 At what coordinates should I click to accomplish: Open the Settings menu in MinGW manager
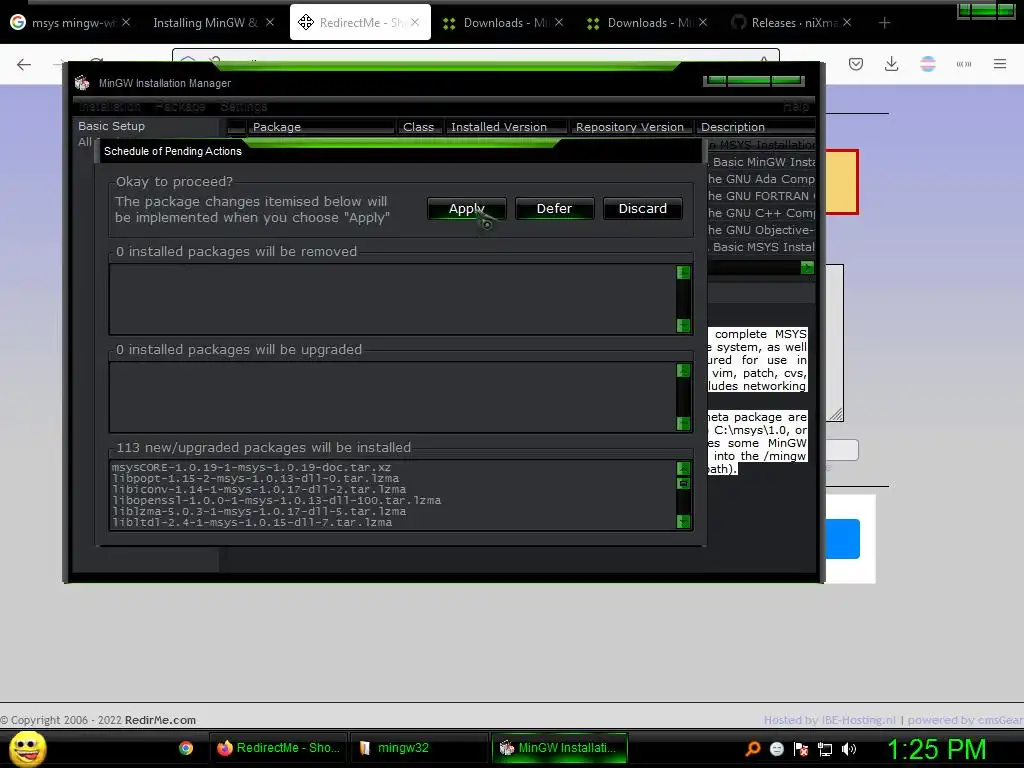pos(244,106)
